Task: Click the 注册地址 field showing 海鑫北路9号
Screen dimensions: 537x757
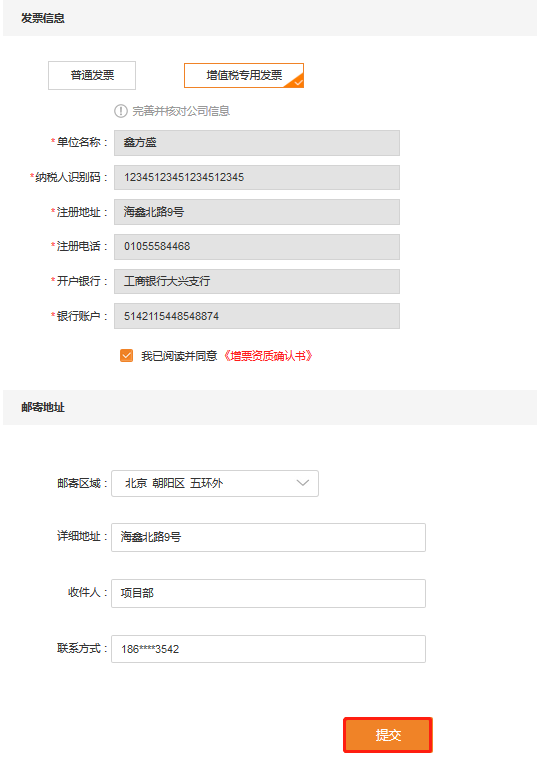Action: [x=257, y=212]
